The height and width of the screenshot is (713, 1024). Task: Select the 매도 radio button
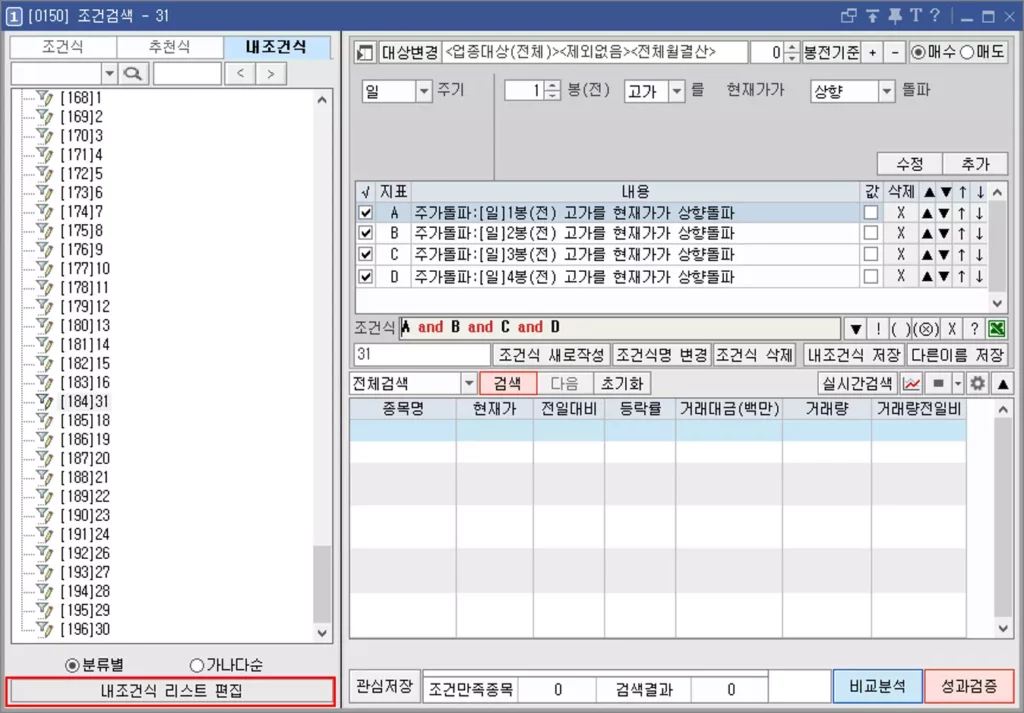tap(967, 52)
